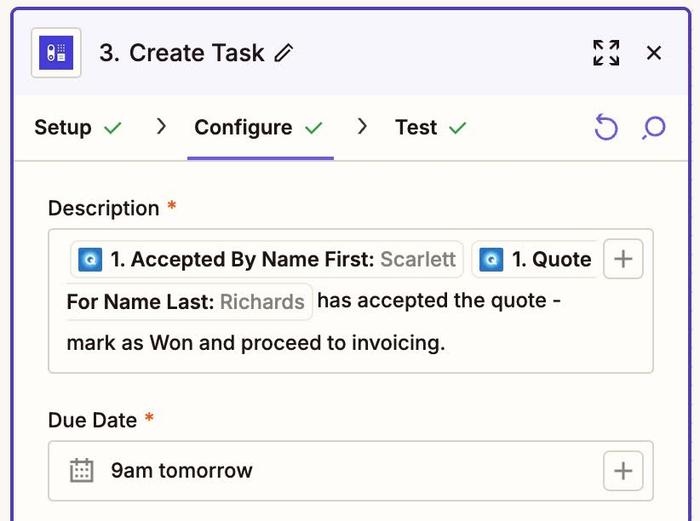The image size is (700, 521).
Task: Open the search magnifier icon
Action: coord(654,128)
